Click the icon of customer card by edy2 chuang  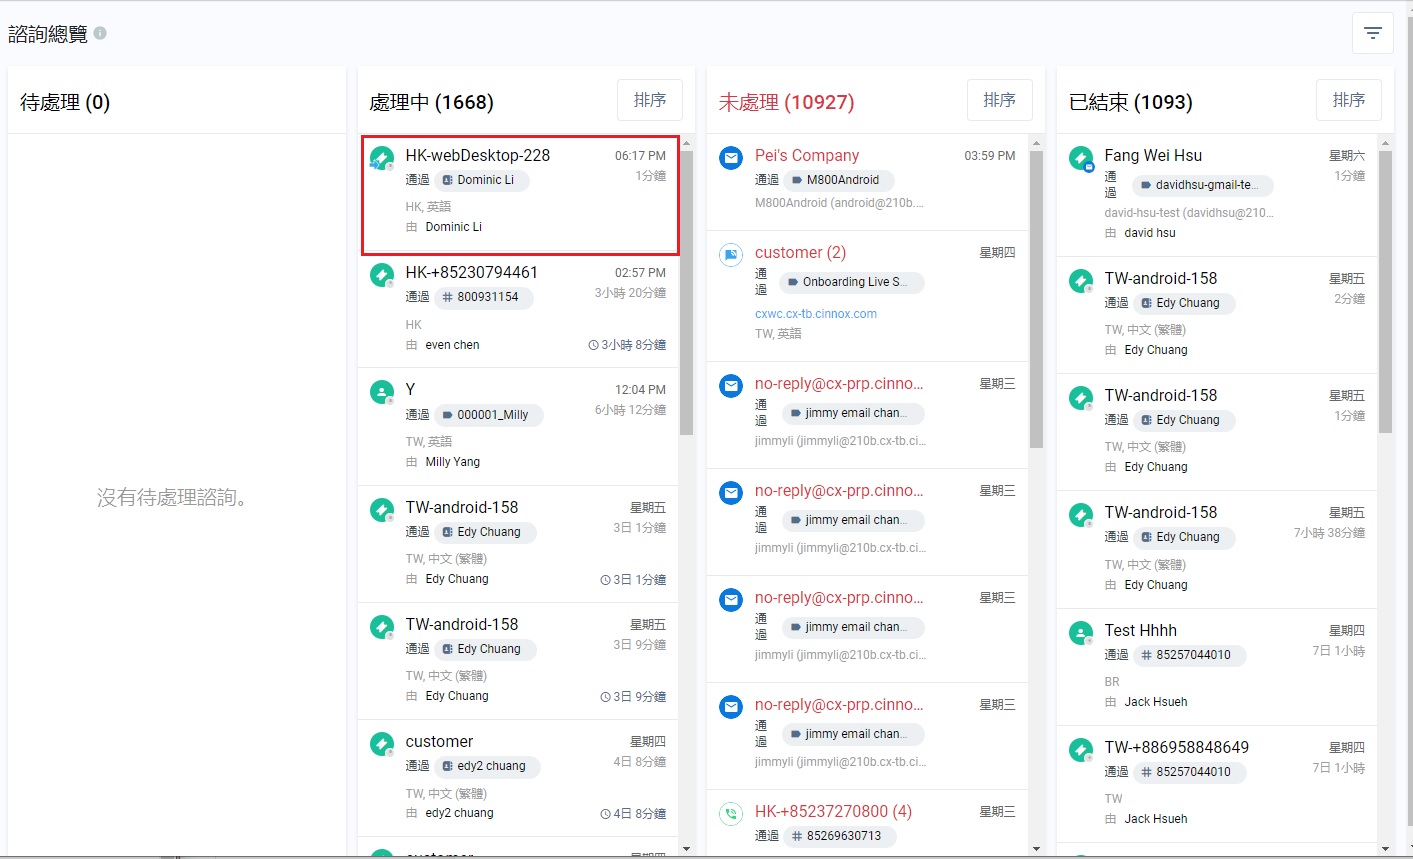point(382,744)
